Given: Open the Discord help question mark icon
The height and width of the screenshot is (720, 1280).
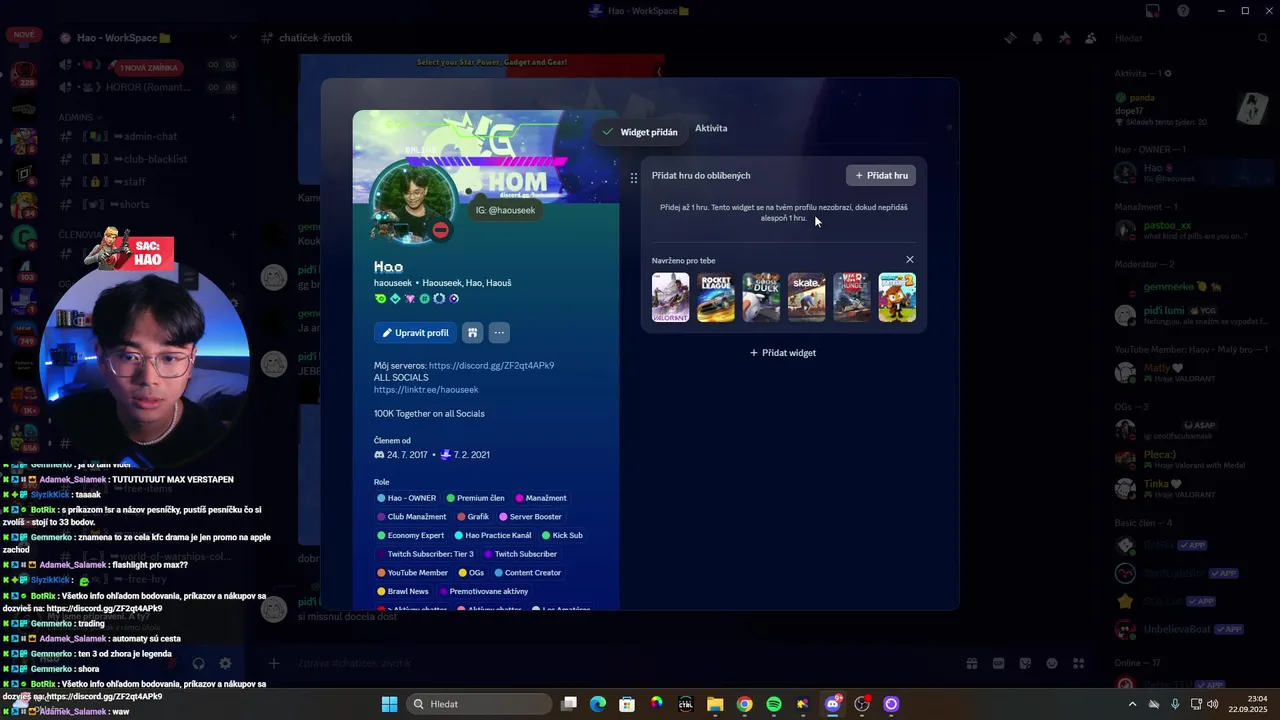Looking at the screenshot, I should click(x=1183, y=11).
